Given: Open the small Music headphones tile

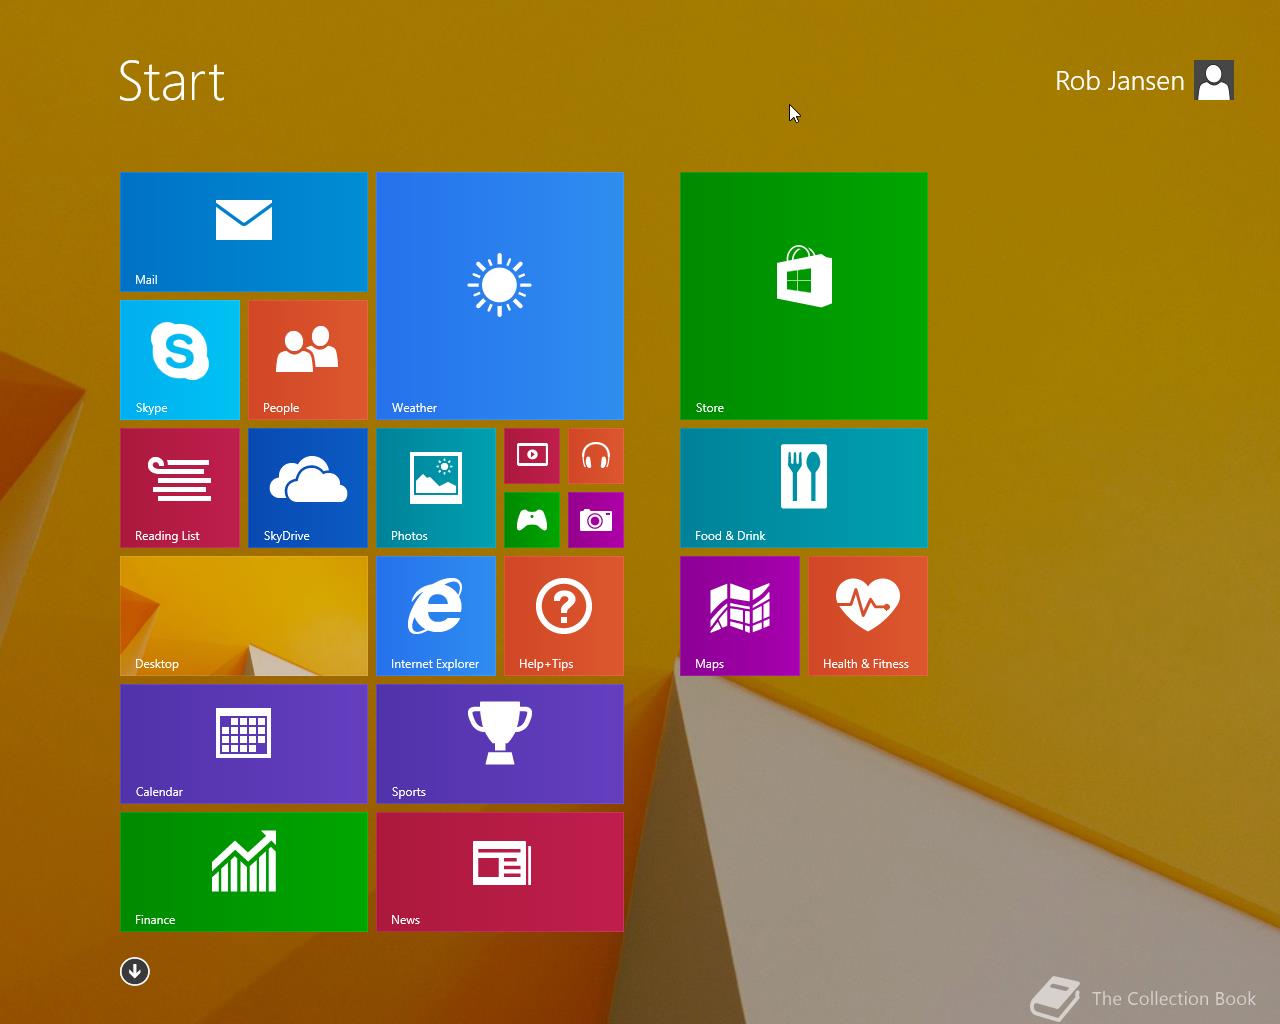Looking at the screenshot, I should click(596, 456).
